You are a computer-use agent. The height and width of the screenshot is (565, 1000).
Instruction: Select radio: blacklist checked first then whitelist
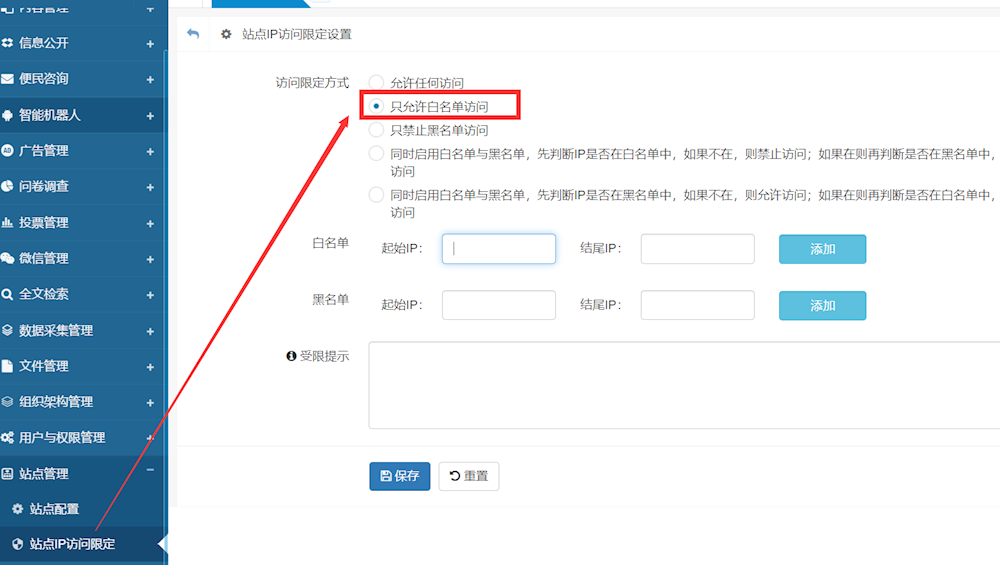click(x=376, y=194)
